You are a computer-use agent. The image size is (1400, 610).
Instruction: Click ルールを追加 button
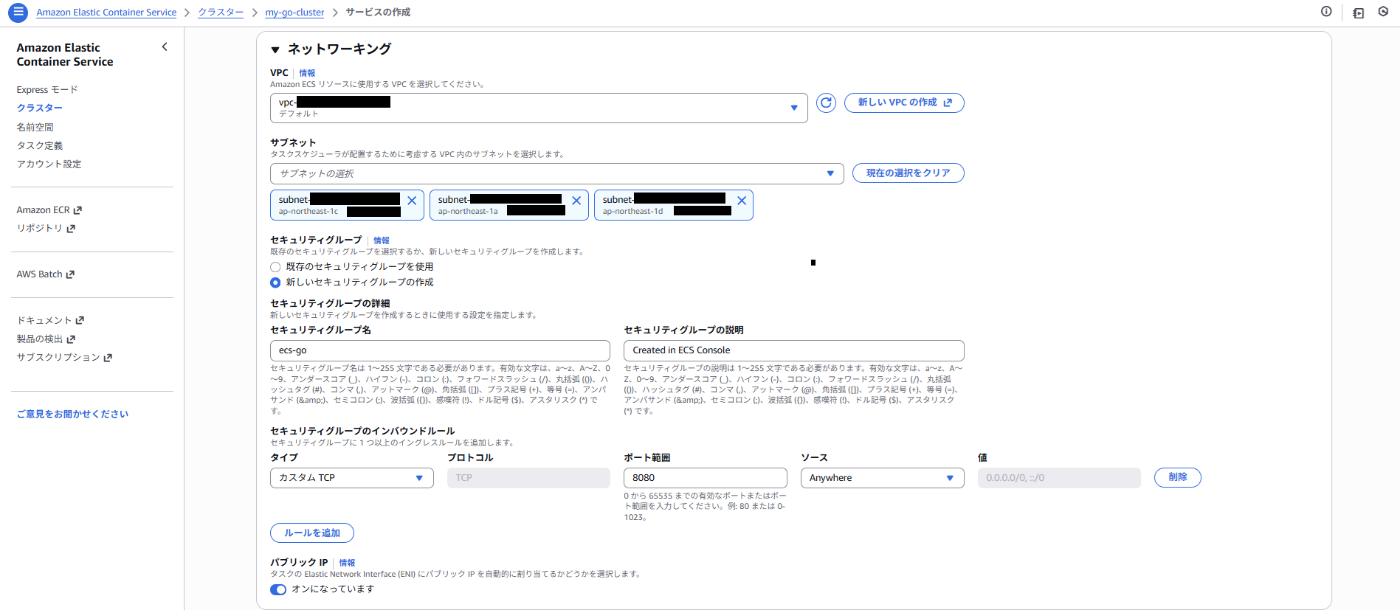[x=311, y=533]
